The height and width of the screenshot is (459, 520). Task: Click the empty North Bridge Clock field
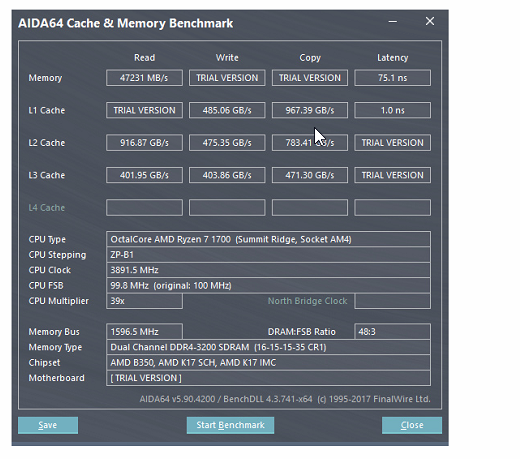tap(392, 301)
